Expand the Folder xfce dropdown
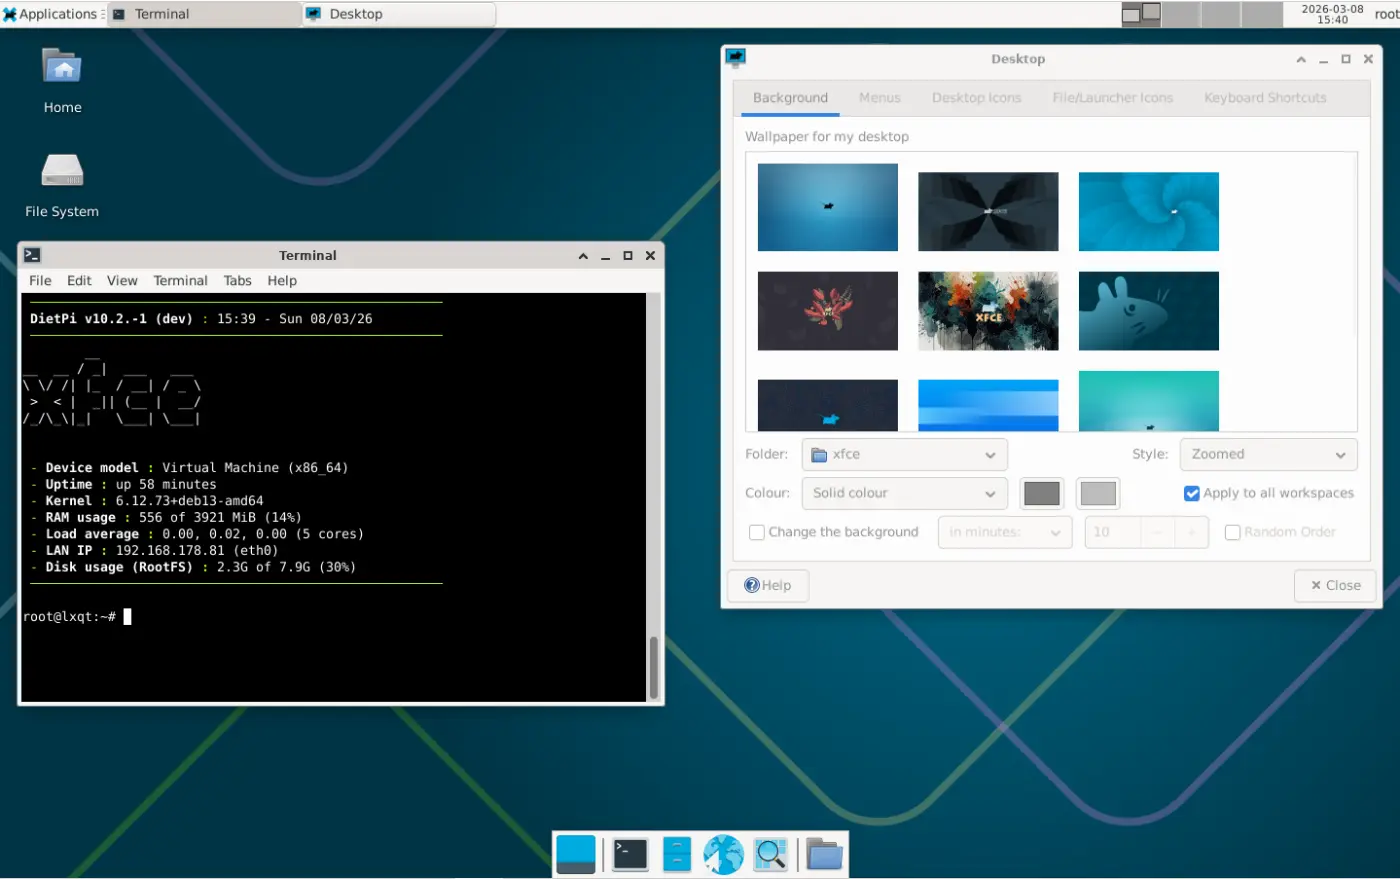Screen dimensions: 1400x879 coord(904,454)
